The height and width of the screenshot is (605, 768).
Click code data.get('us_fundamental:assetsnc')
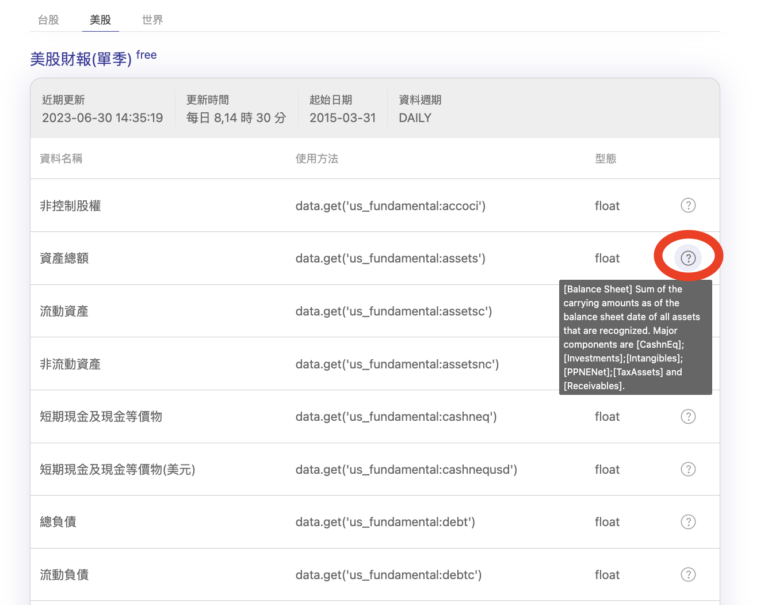pyautogui.click(x=397, y=364)
